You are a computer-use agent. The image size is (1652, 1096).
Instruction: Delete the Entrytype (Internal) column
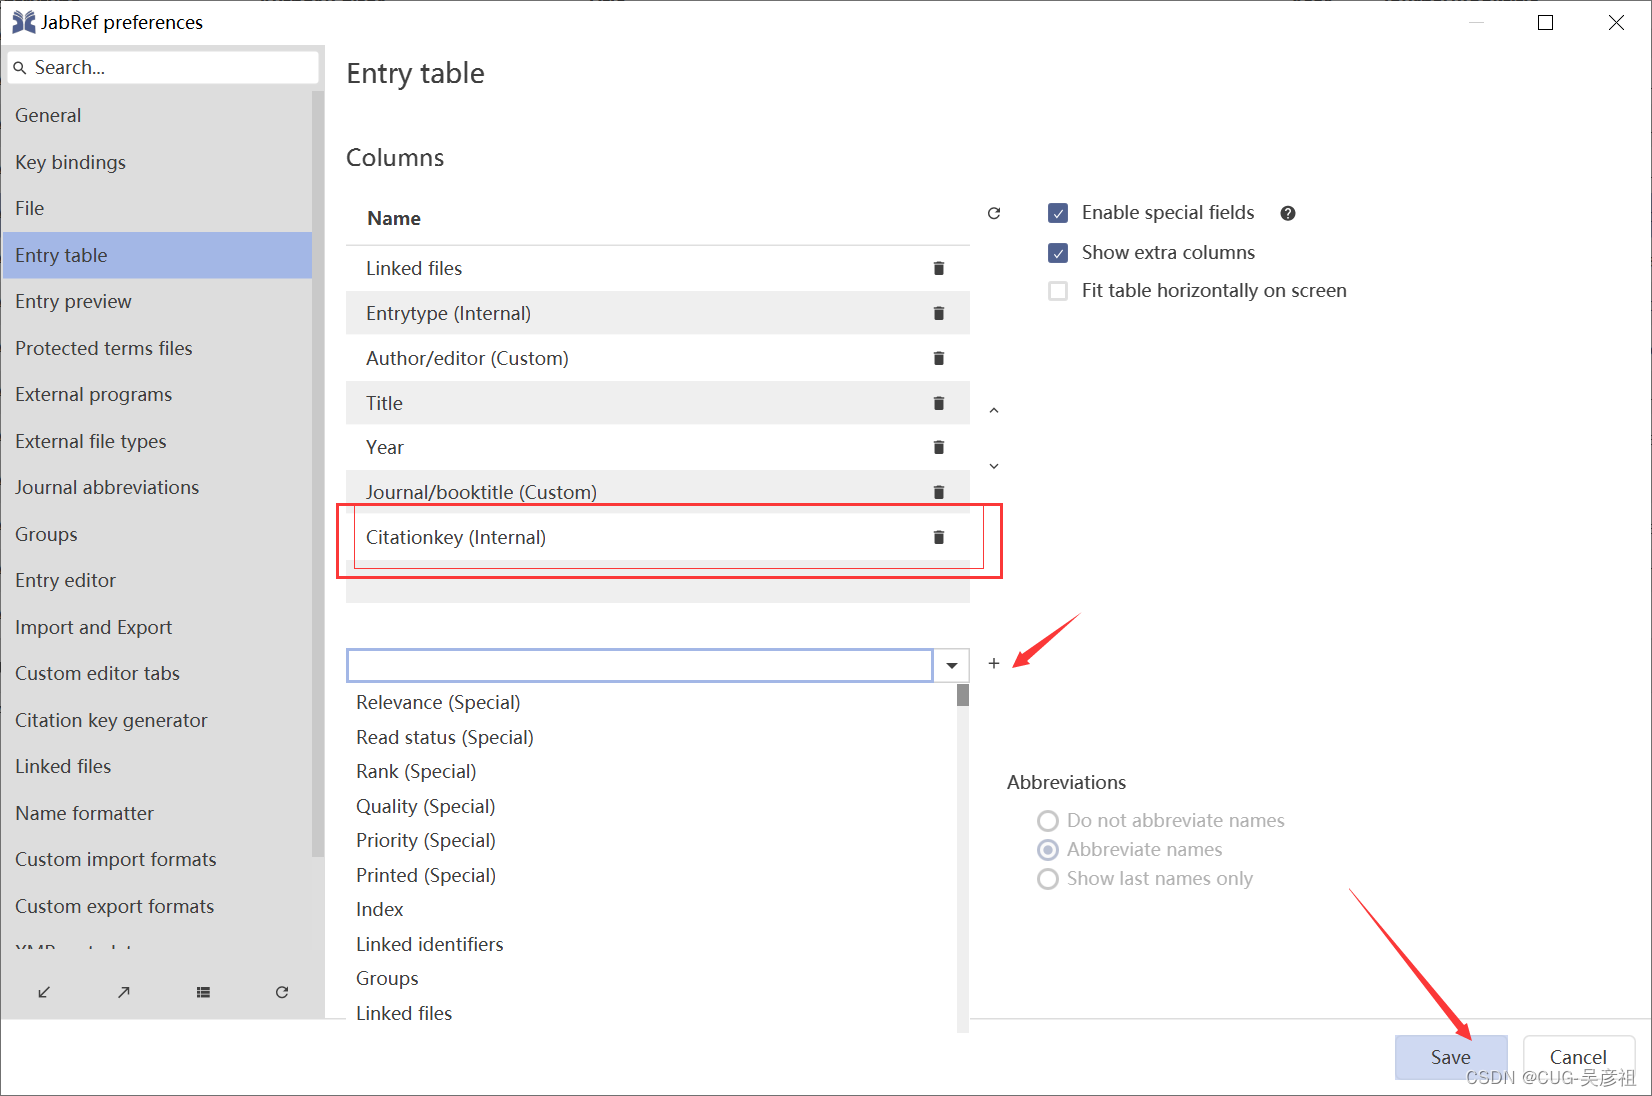pyautogui.click(x=938, y=313)
